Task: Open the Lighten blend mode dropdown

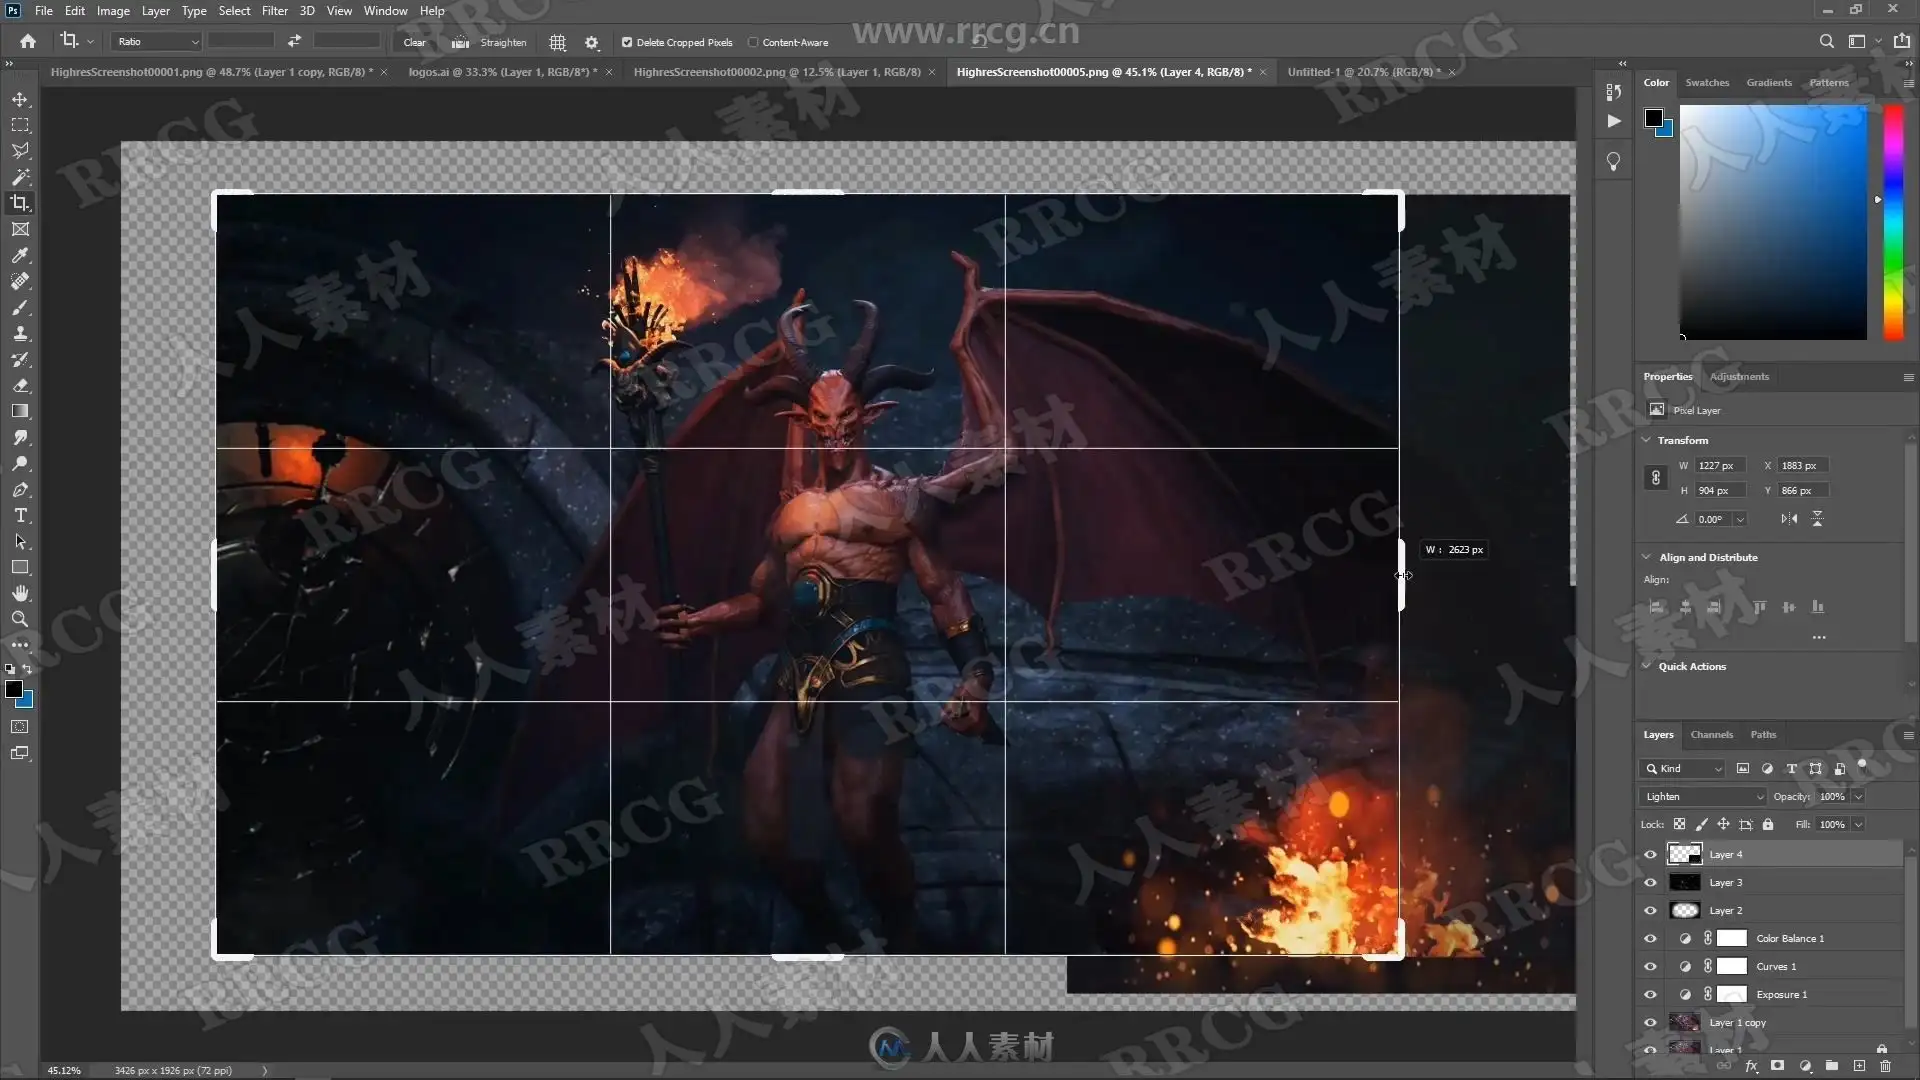Action: click(1702, 796)
